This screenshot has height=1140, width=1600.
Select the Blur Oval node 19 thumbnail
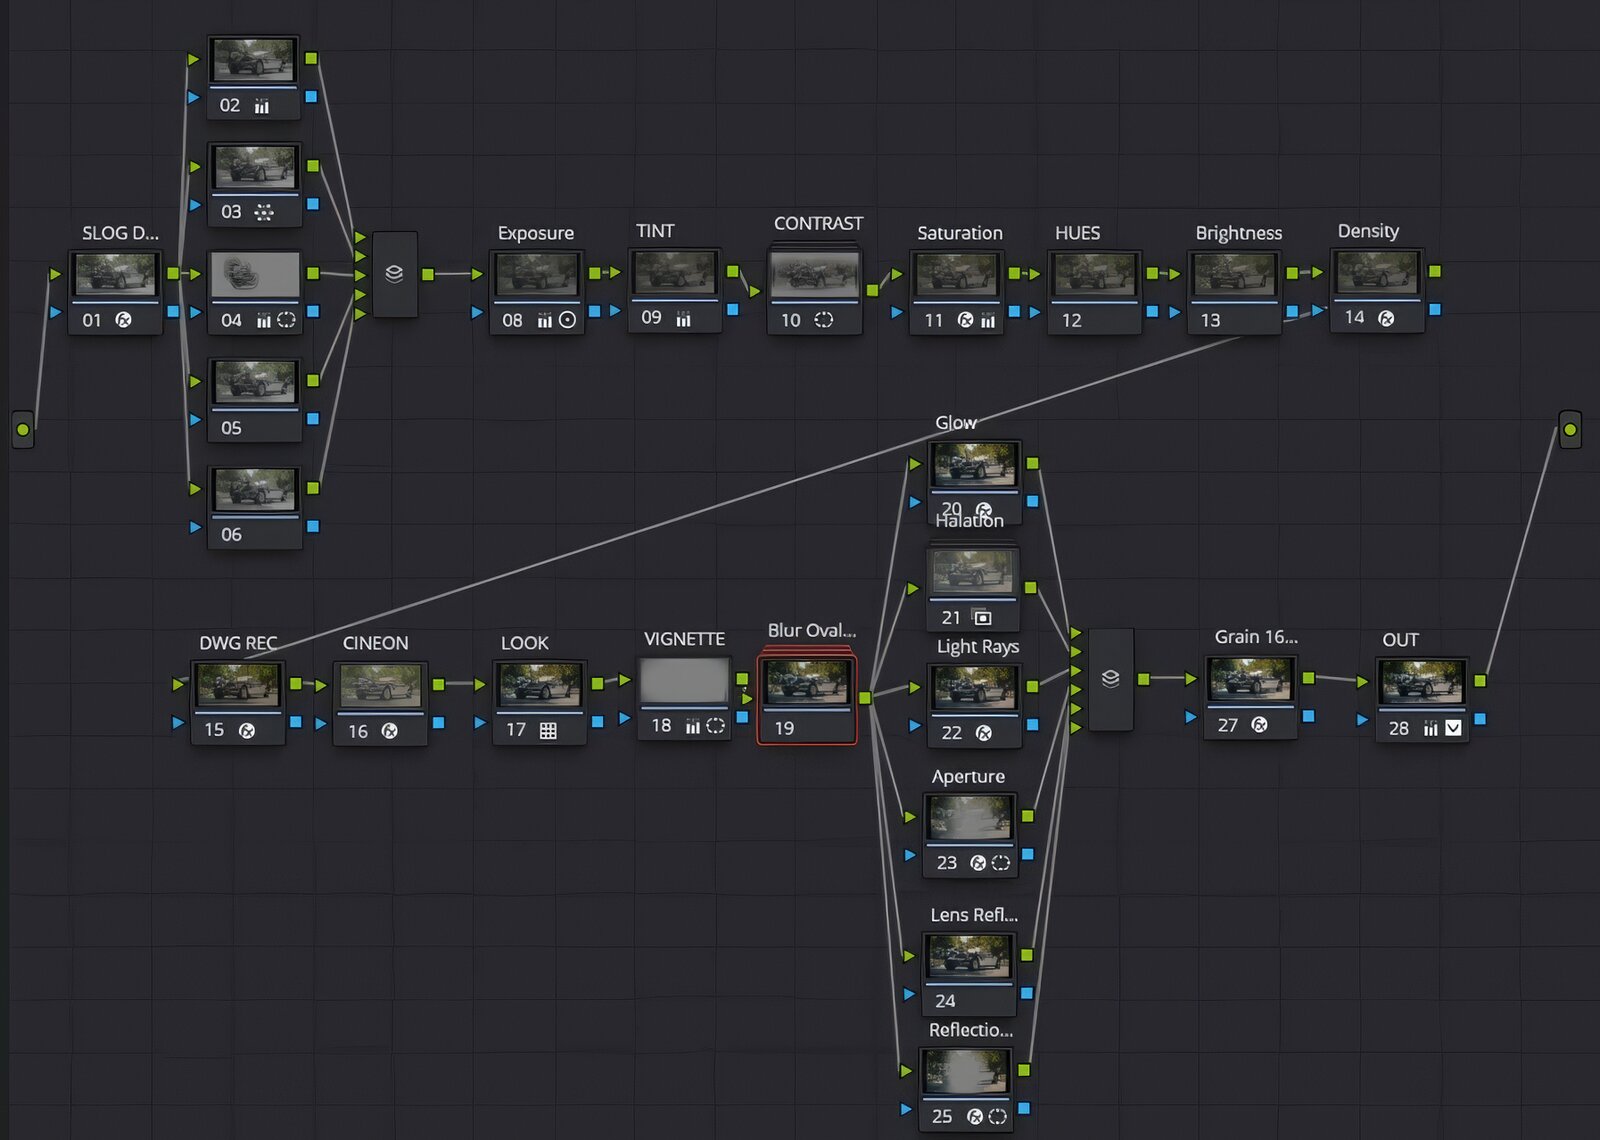coord(807,680)
